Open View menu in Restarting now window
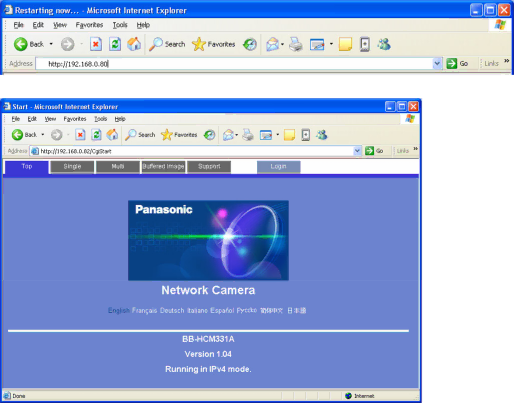This screenshot has width=514, height=403. point(60,25)
